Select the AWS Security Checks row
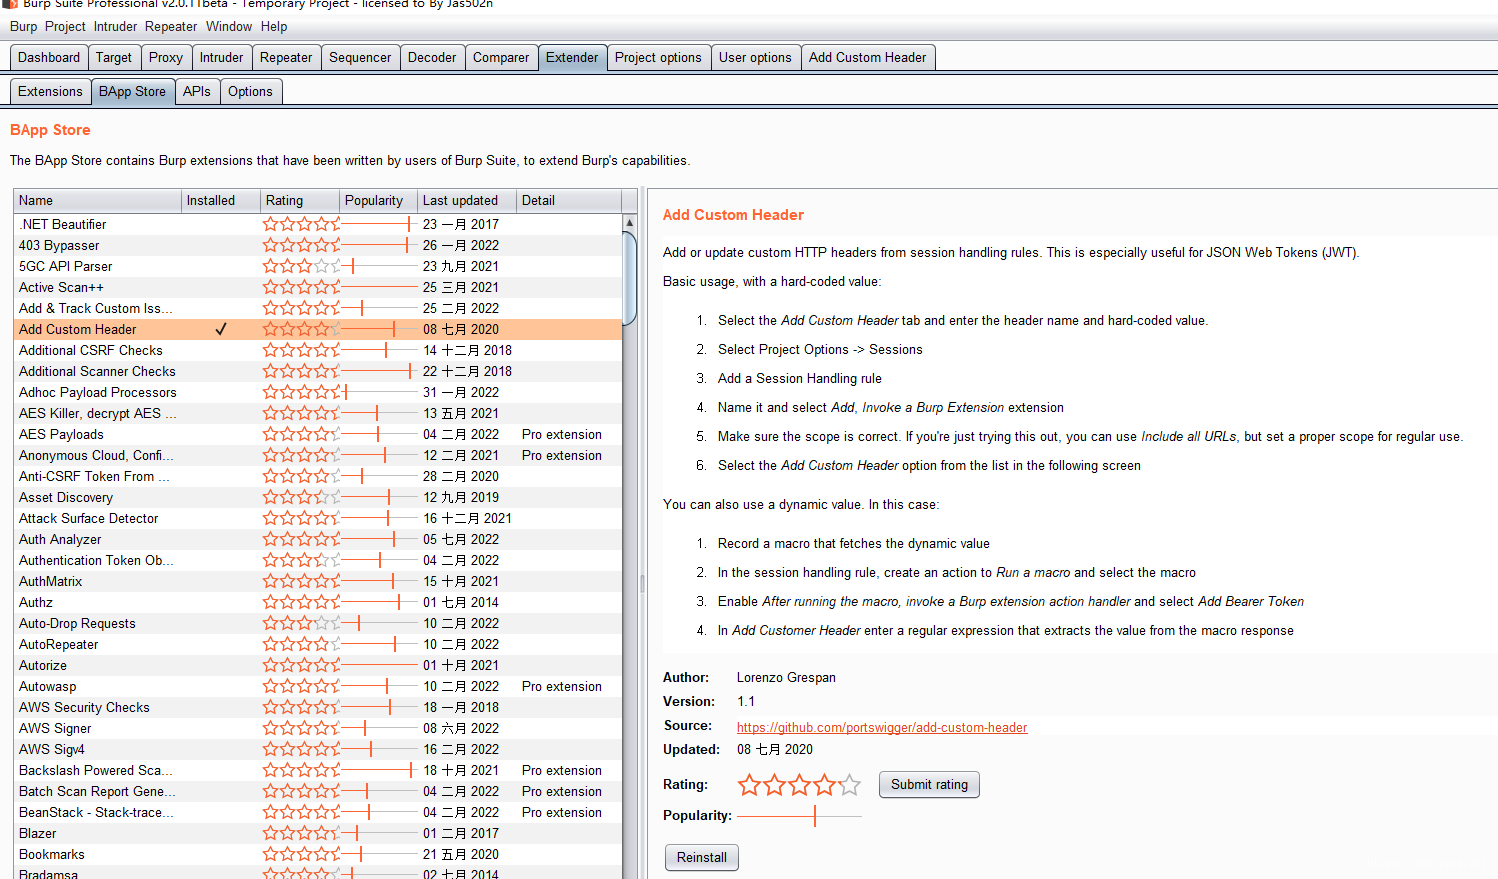This screenshot has width=1498, height=879. tap(318, 707)
